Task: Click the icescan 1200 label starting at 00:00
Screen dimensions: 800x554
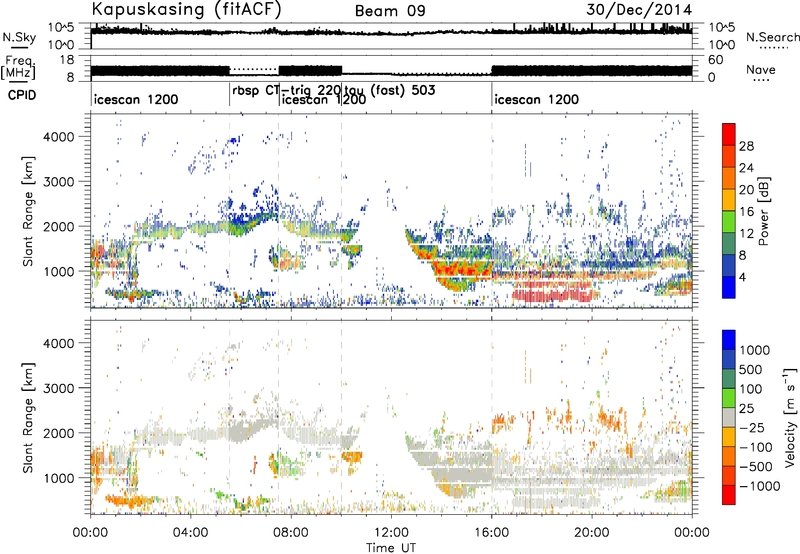Action: [x=136, y=99]
